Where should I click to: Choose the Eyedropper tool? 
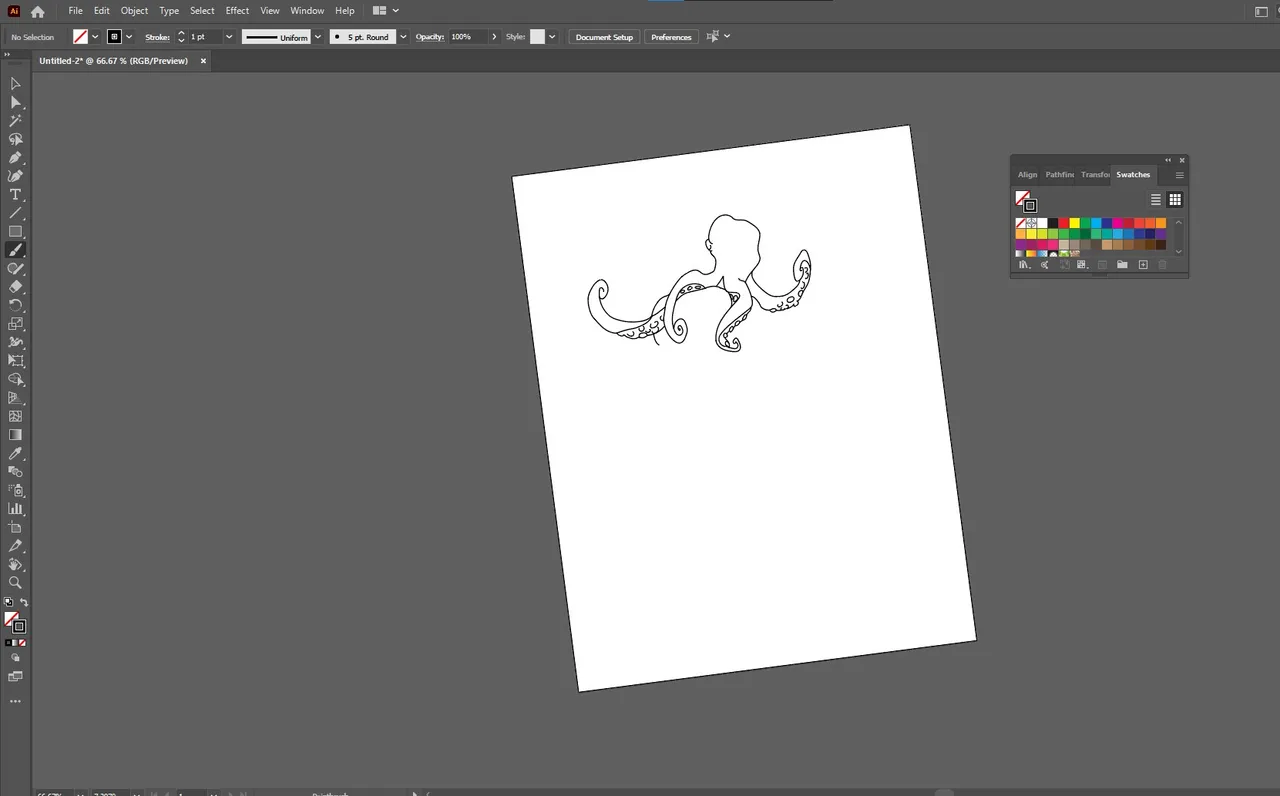click(15, 454)
